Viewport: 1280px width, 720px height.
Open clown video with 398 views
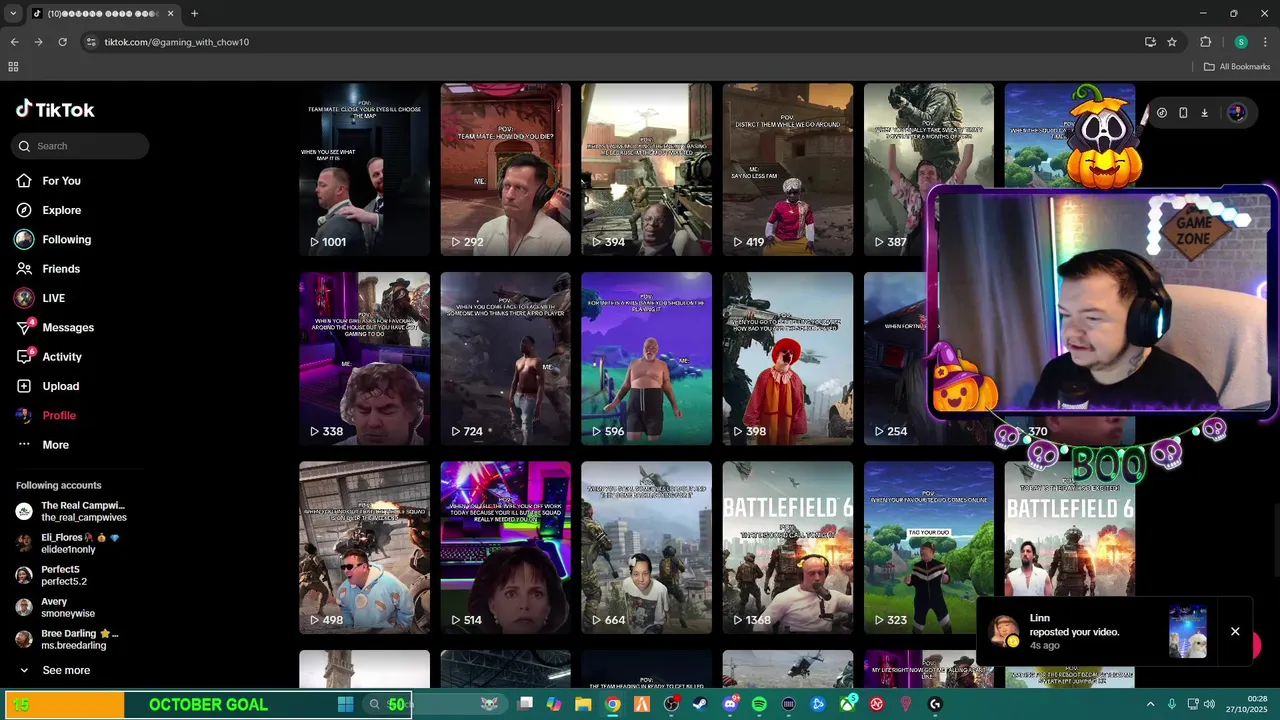click(788, 358)
